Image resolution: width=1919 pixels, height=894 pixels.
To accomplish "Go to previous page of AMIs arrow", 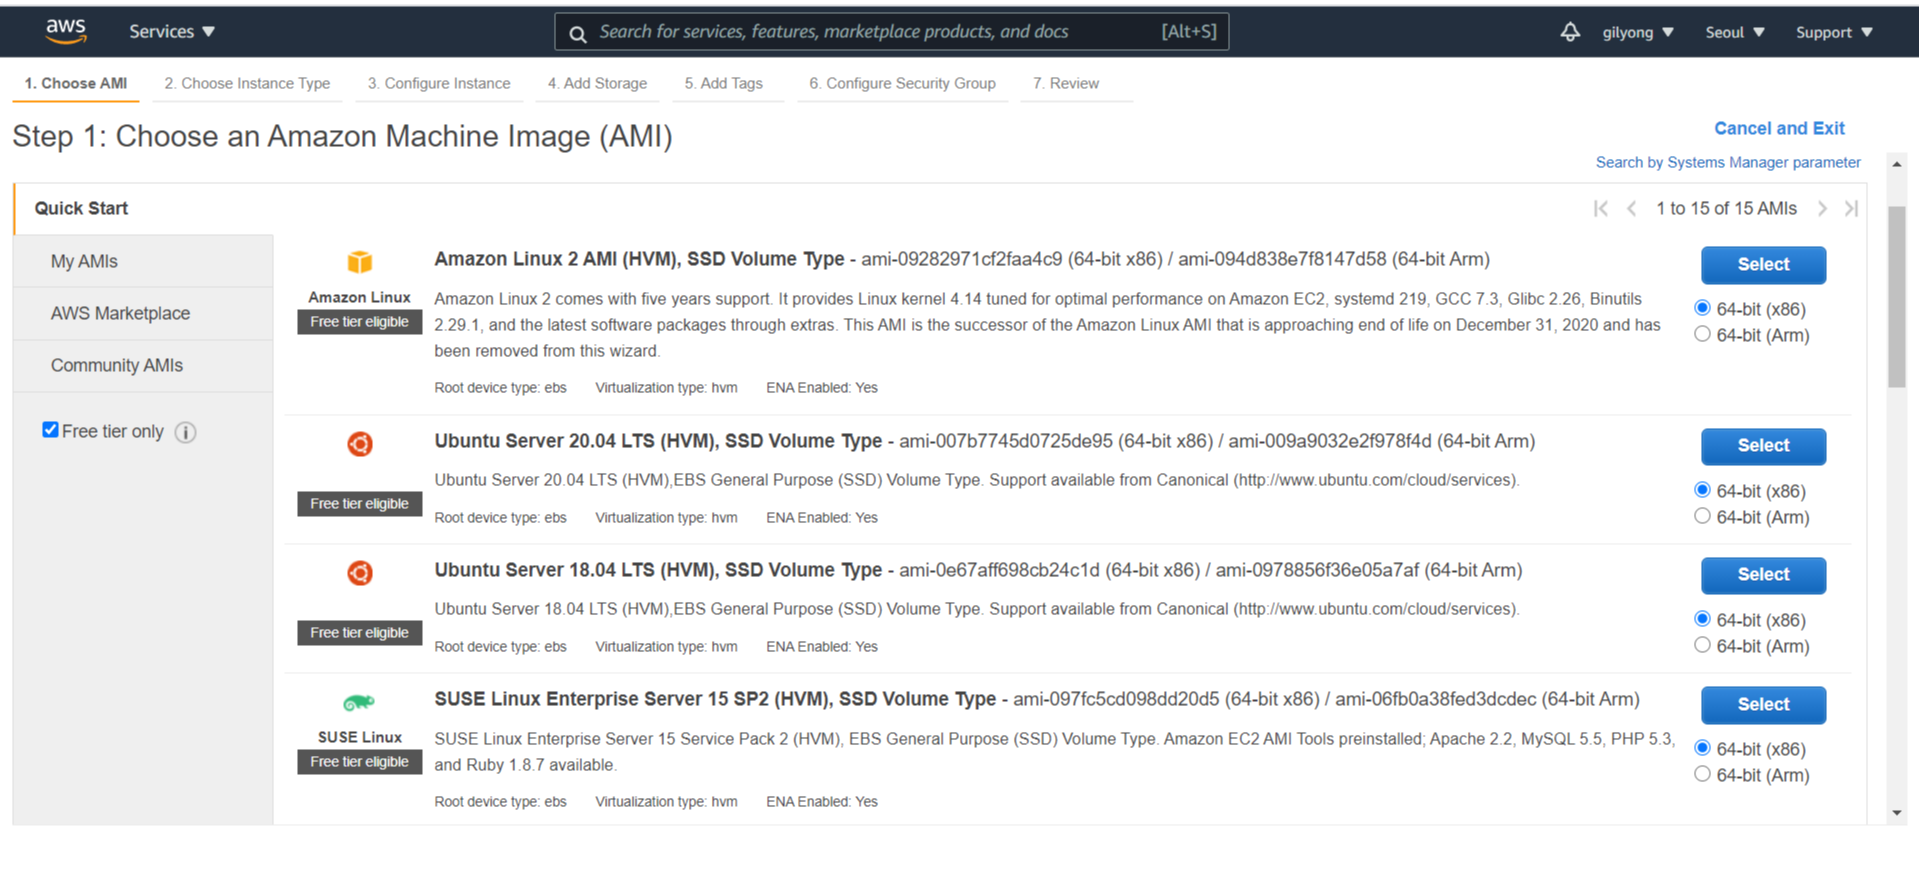I will coord(1631,208).
